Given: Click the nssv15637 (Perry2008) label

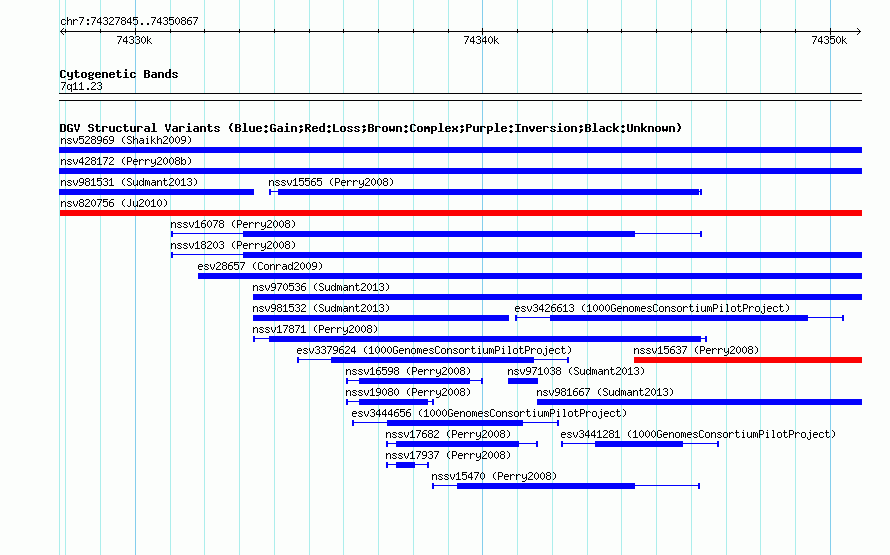Looking at the screenshot, I should (x=696, y=350).
